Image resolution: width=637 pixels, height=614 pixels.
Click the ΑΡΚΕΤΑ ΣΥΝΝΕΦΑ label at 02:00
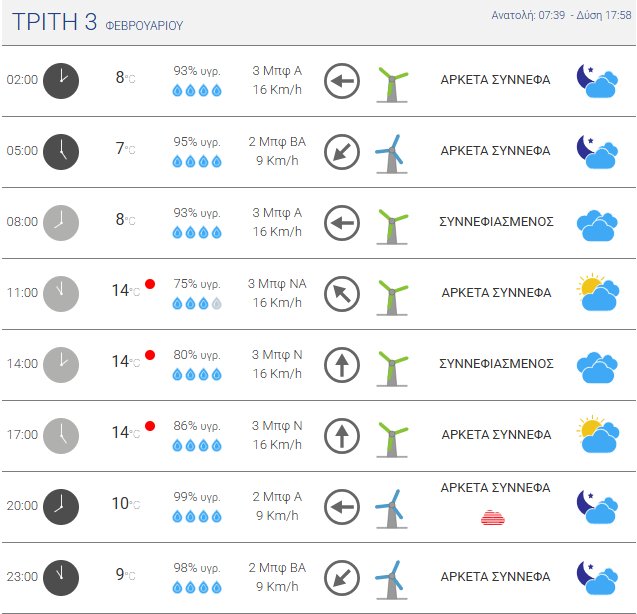(496, 80)
